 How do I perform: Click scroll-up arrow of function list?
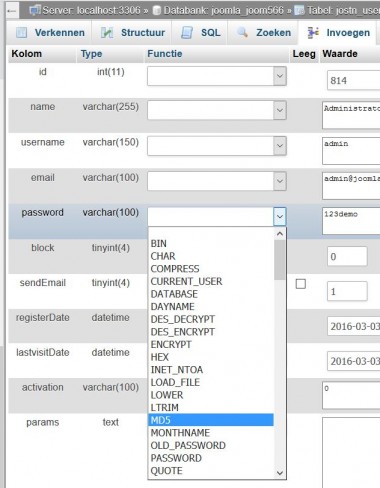(x=280, y=234)
